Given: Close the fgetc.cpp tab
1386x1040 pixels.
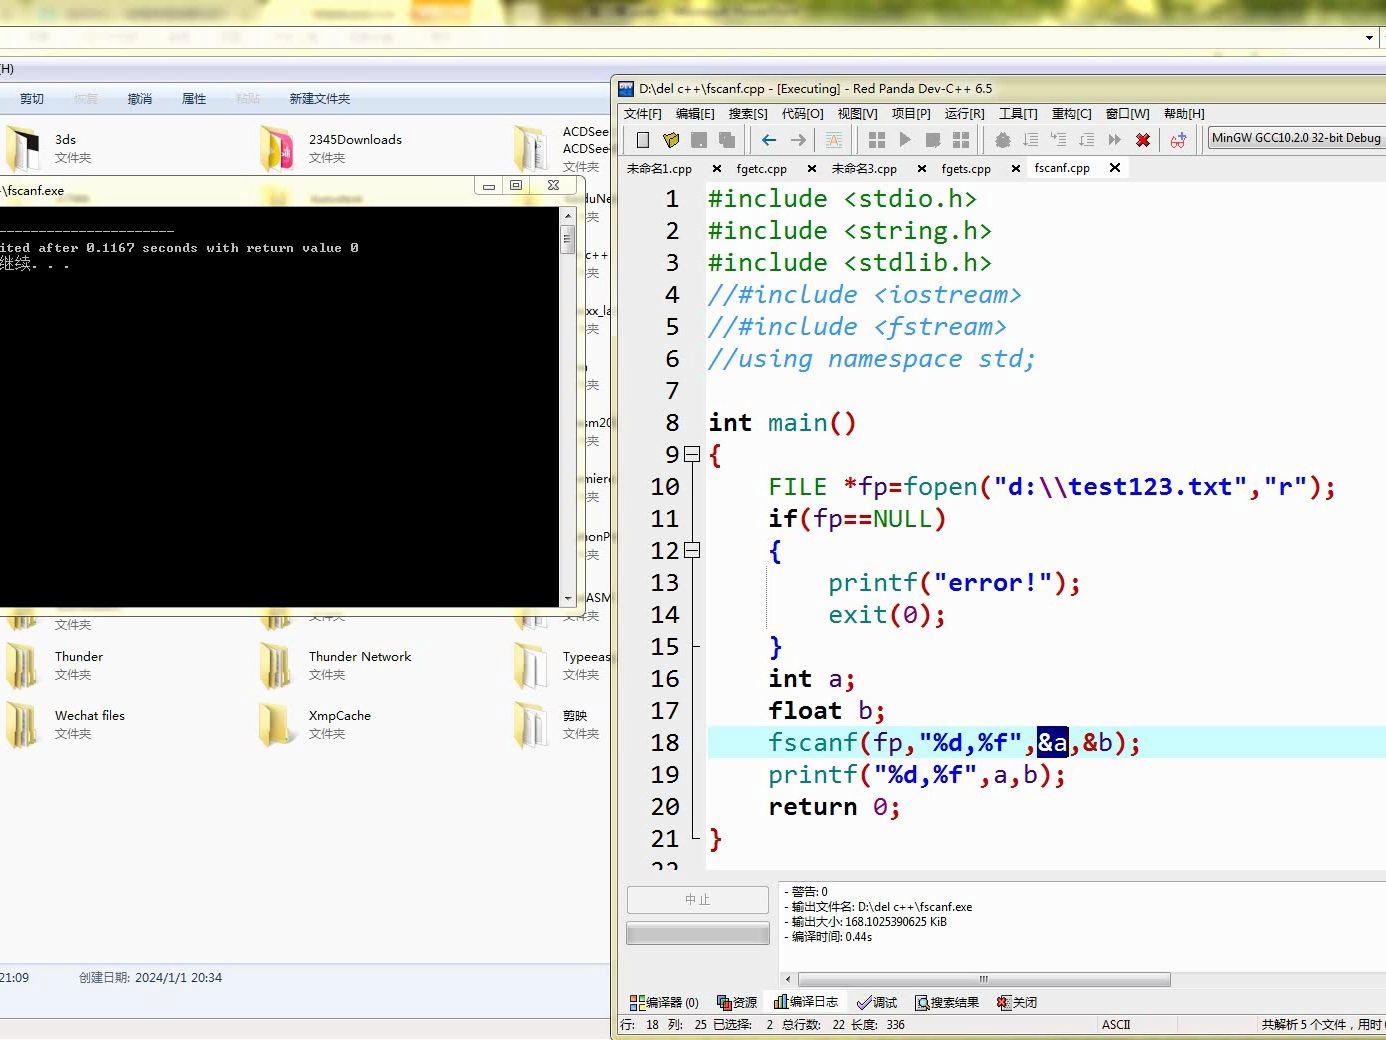Looking at the screenshot, I should (x=811, y=169).
